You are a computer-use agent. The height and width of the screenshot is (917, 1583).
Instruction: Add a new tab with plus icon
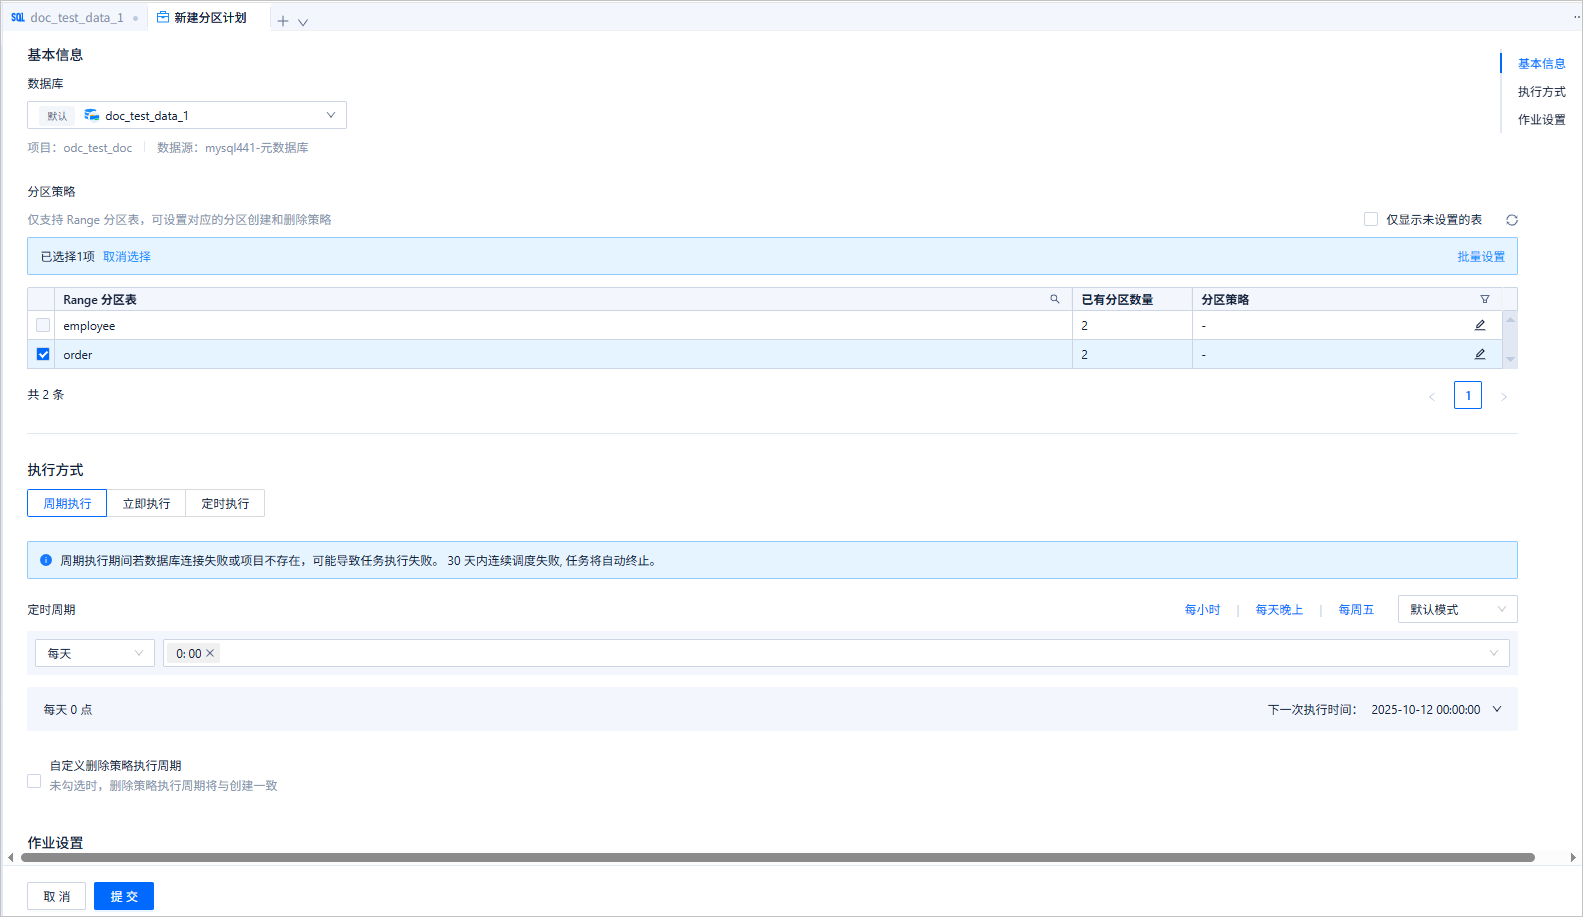click(283, 21)
